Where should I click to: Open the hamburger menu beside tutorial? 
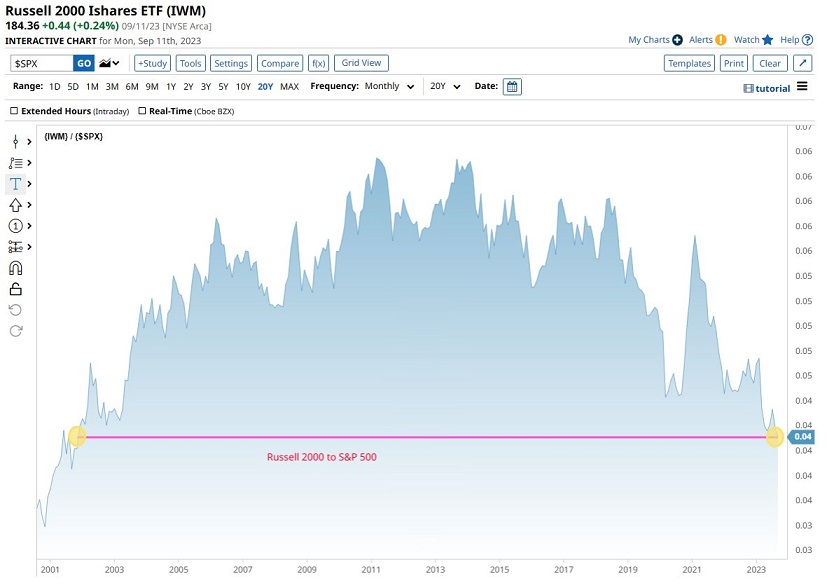pos(802,87)
